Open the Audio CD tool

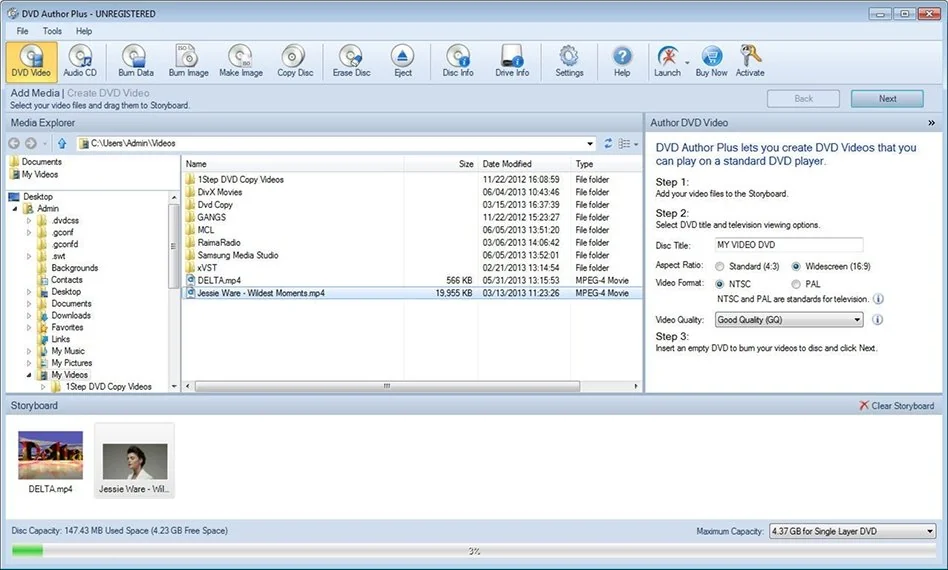point(80,60)
